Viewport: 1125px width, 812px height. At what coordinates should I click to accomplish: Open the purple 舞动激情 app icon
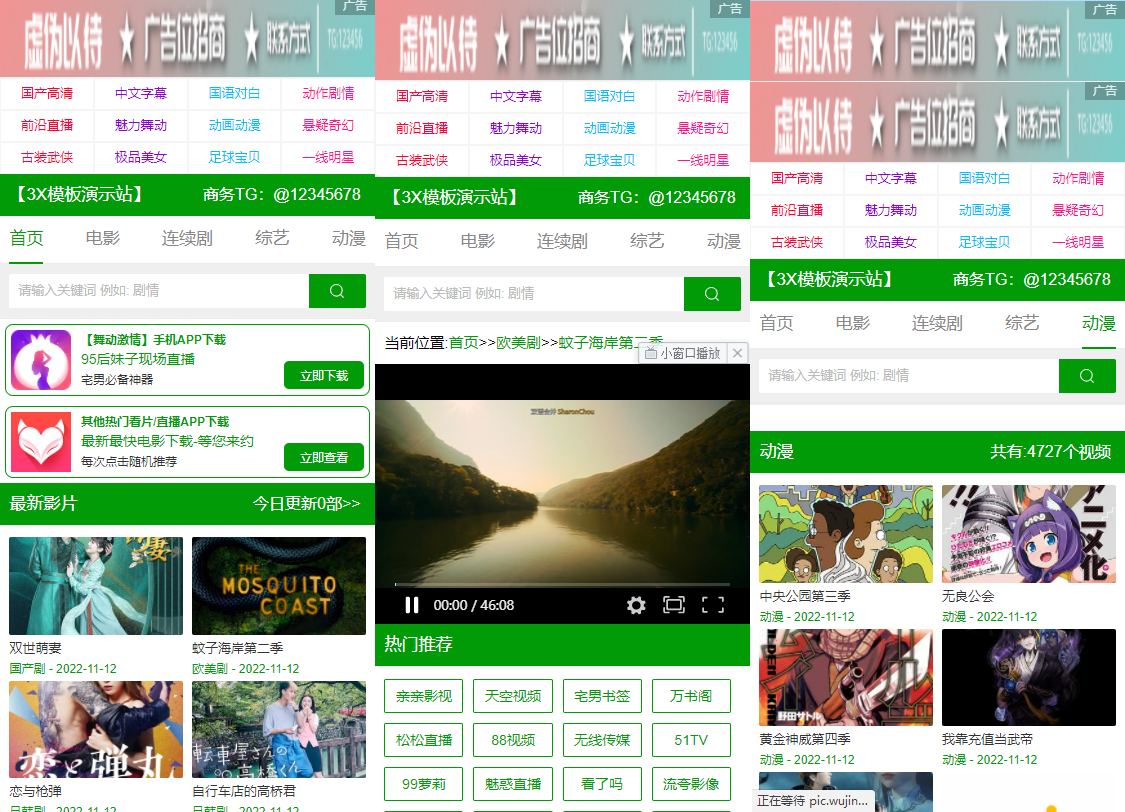pyautogui.click(x=41, y=360)
